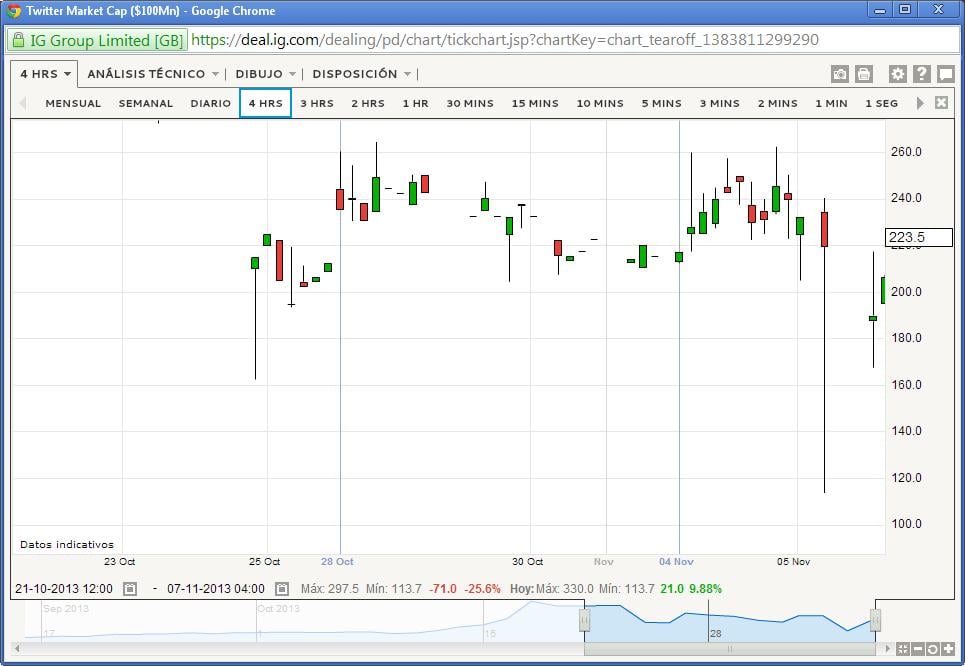Click the 100.0 price axis label

pyautogui.click(x=907, y=524)
